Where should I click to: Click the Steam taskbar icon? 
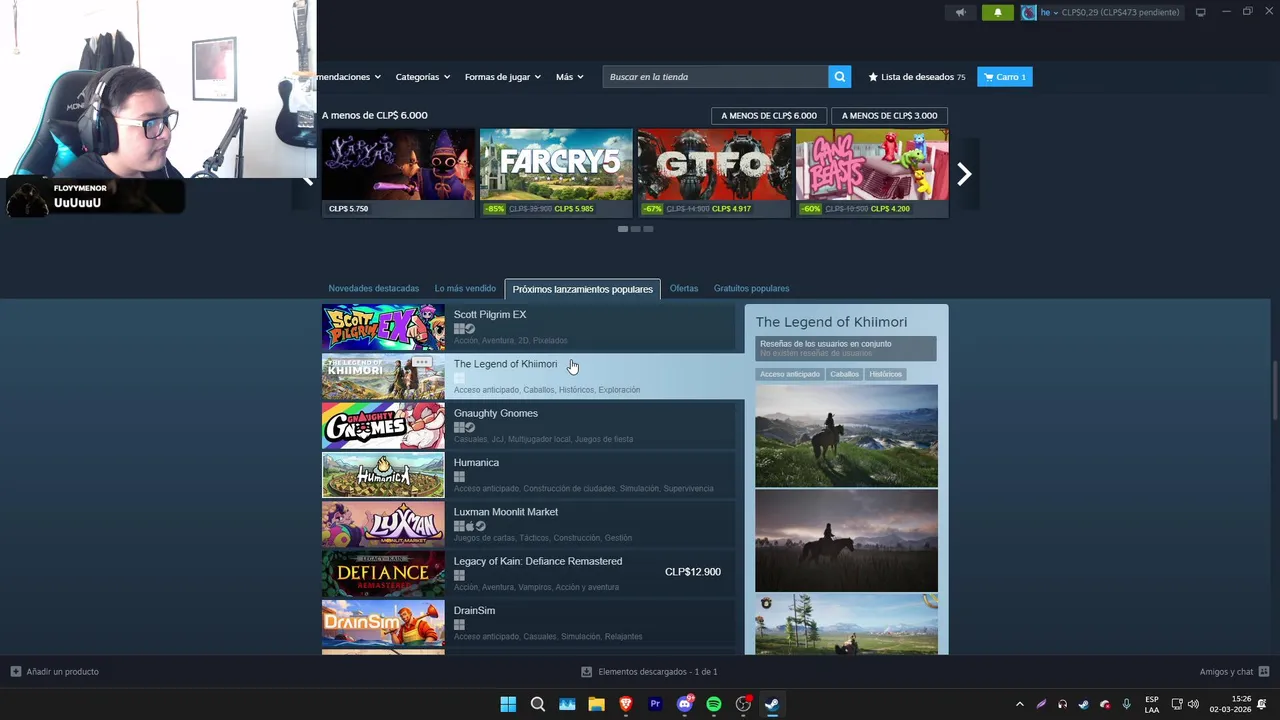[x=772, y=704]
